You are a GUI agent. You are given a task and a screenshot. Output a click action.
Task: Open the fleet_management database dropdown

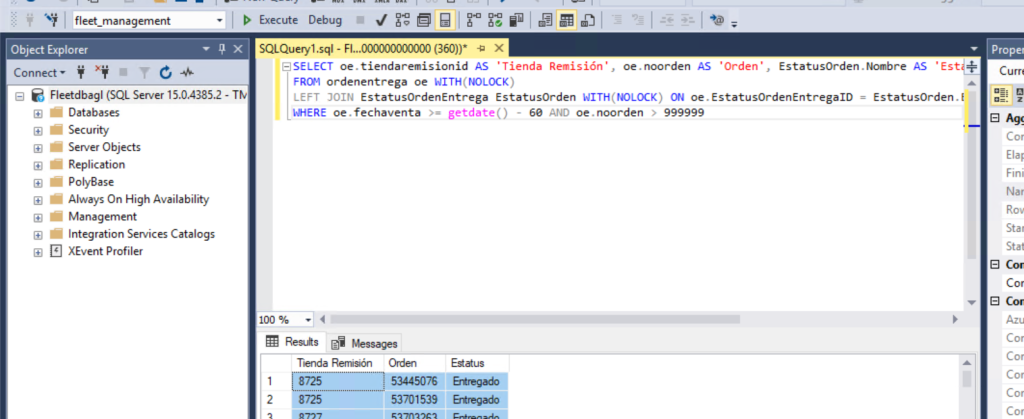point(219,21)
